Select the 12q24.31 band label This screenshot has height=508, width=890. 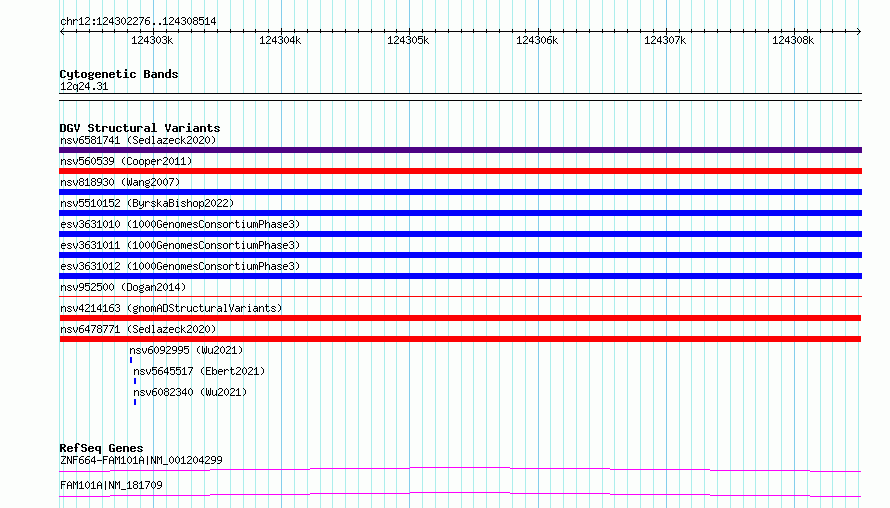[84, 86]
